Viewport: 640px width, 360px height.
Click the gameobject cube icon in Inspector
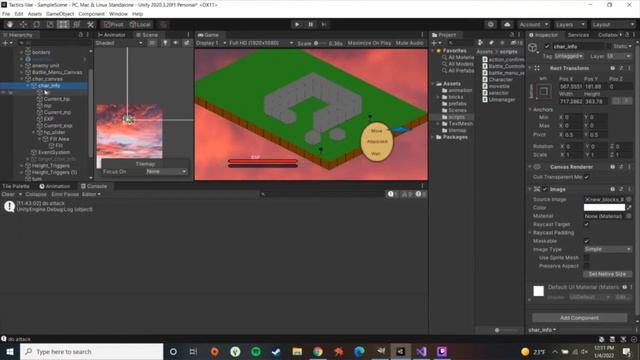point(533,48)
